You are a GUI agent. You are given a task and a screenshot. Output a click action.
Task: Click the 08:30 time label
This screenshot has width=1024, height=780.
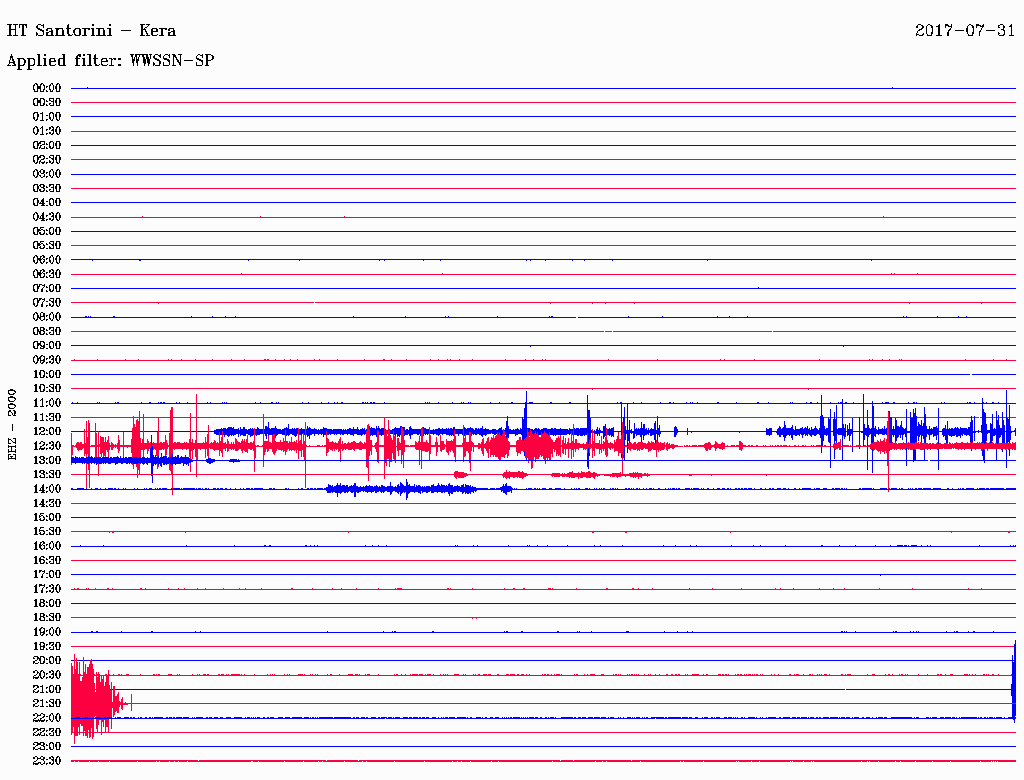[47, 332]
